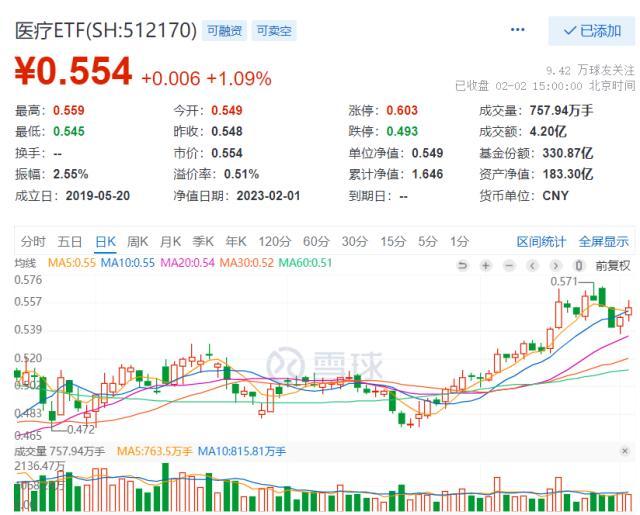Click the MA60:0.51 moving average label
The width and height of the screenshot is (640, 515).
pos(305,262)
